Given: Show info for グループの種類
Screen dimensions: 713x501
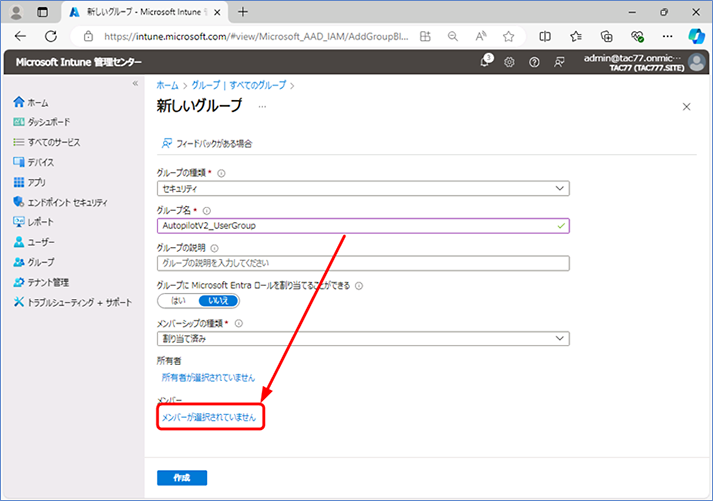Looking at the screenshot, I should tap(221, 173).
